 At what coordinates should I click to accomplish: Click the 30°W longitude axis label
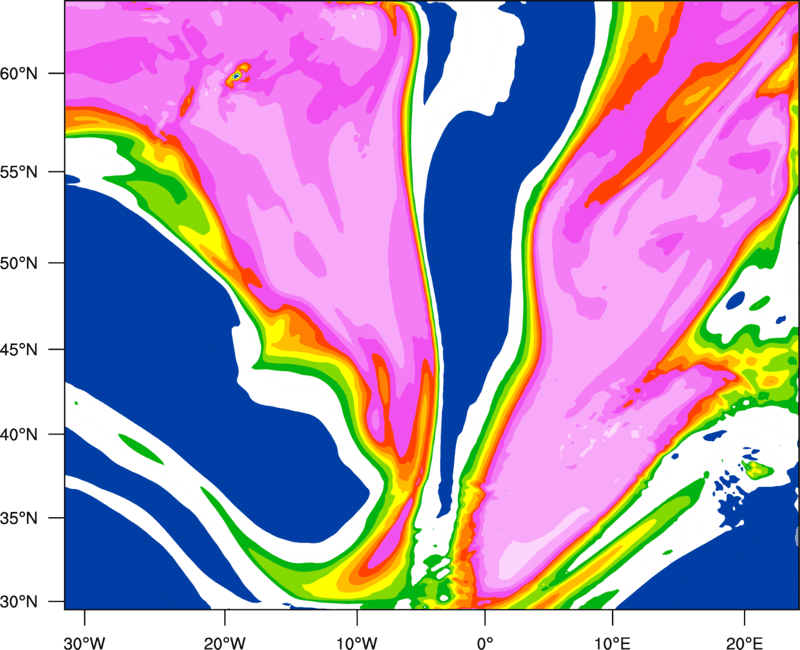point(85,643)
